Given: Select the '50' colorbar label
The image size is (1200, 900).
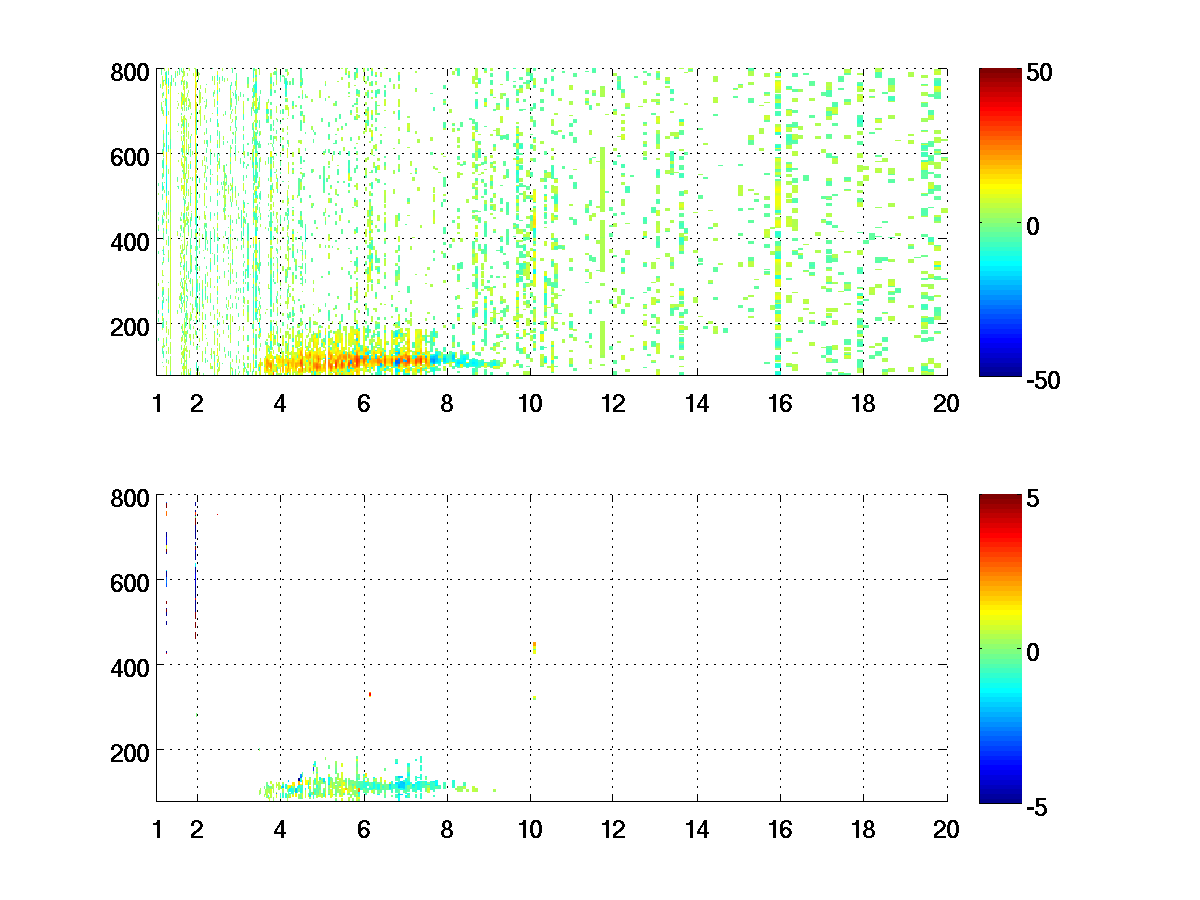Looking at the screenshot, I should (x=1039, y=73).
